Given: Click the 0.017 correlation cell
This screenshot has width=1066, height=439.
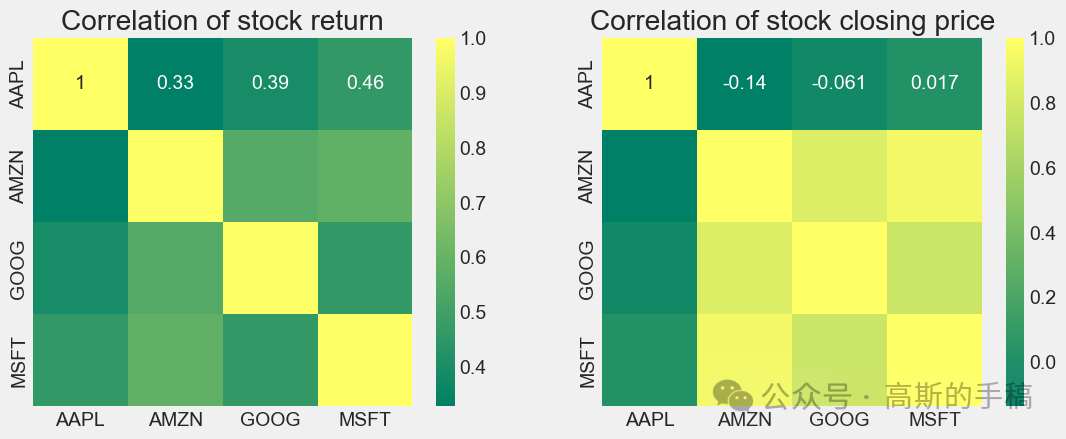Looking at the screenshot, I should pos(934,83).
